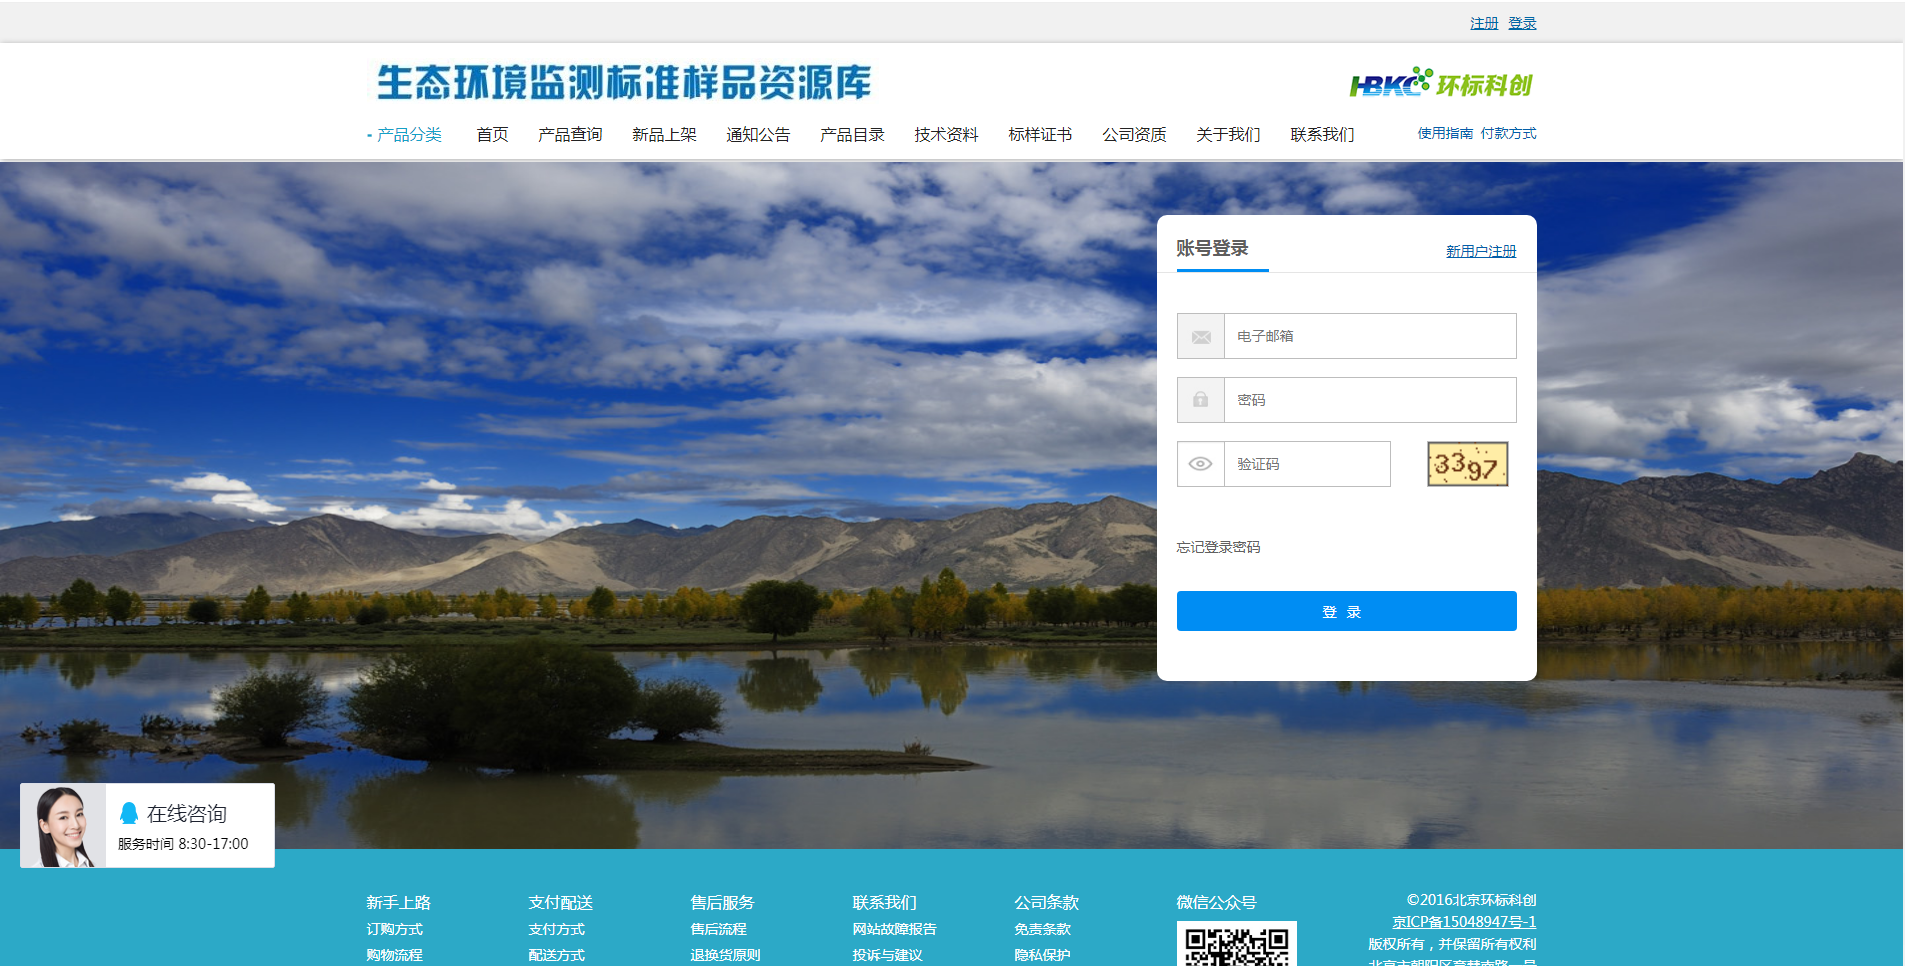Open the 产品查询 menu item
Viewport: 1905px width, 966px height.
coord(570,135)
